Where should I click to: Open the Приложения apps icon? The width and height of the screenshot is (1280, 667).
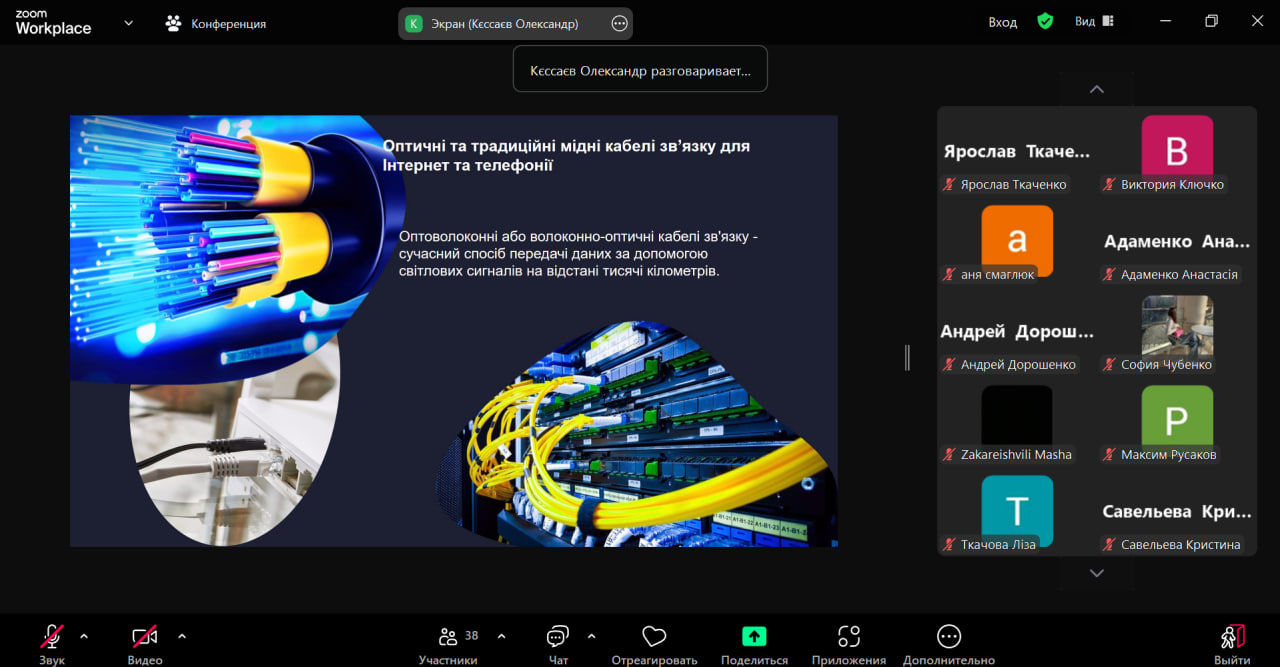(849, 637)
